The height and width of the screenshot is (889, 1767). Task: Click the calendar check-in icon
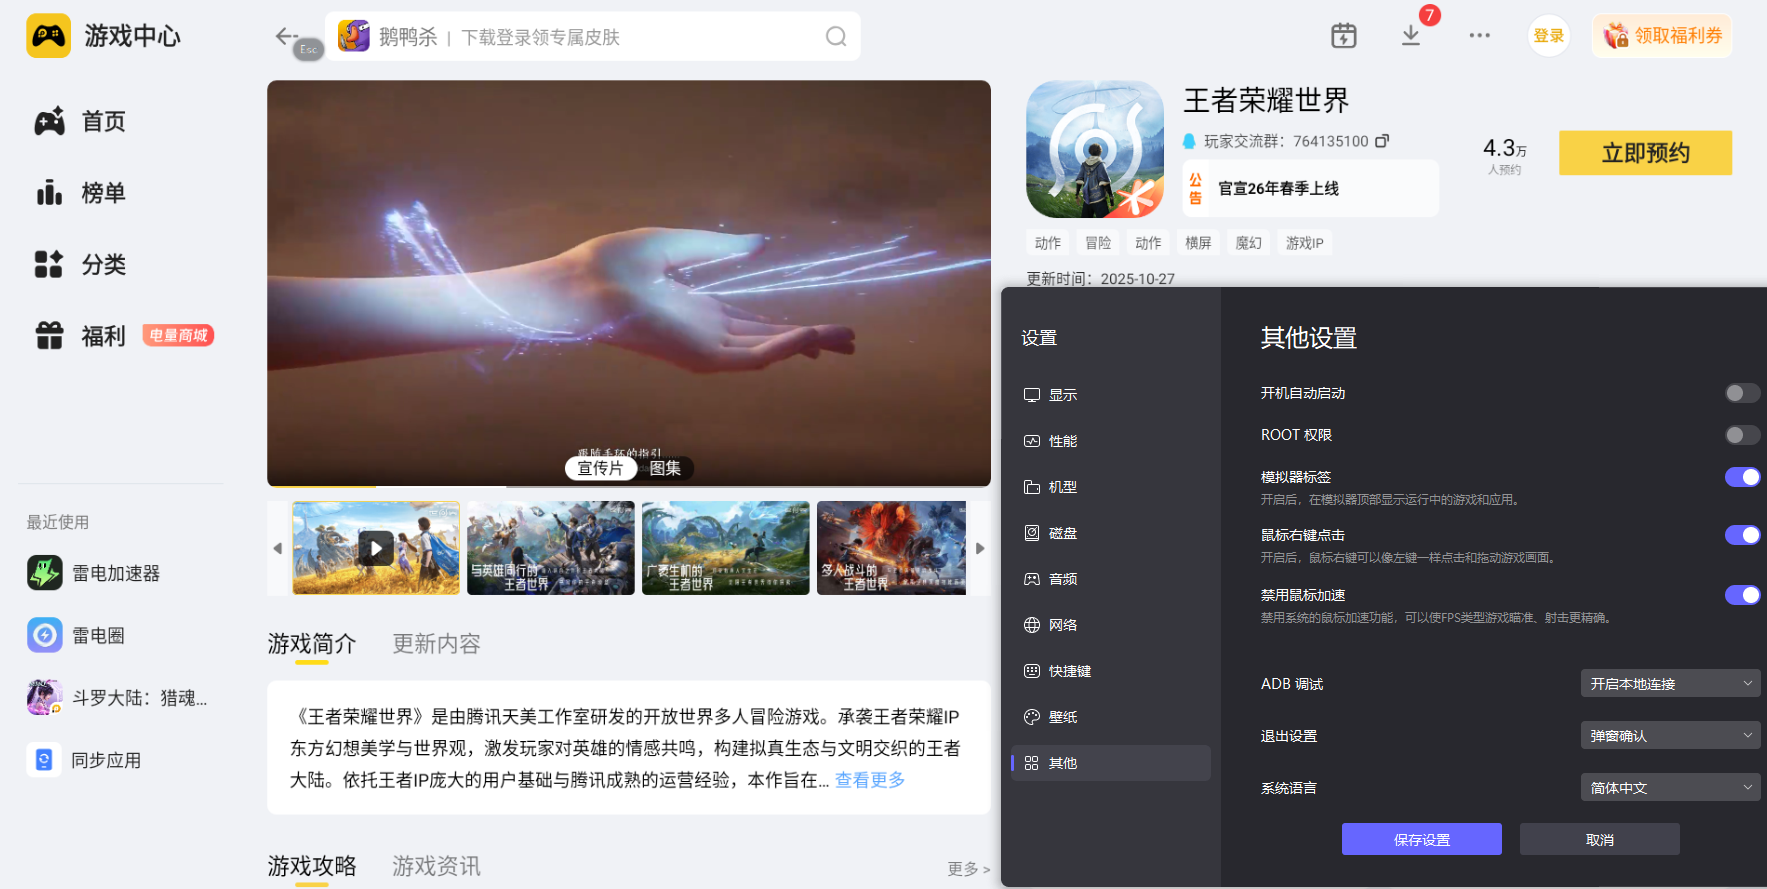coord(1343,36)
